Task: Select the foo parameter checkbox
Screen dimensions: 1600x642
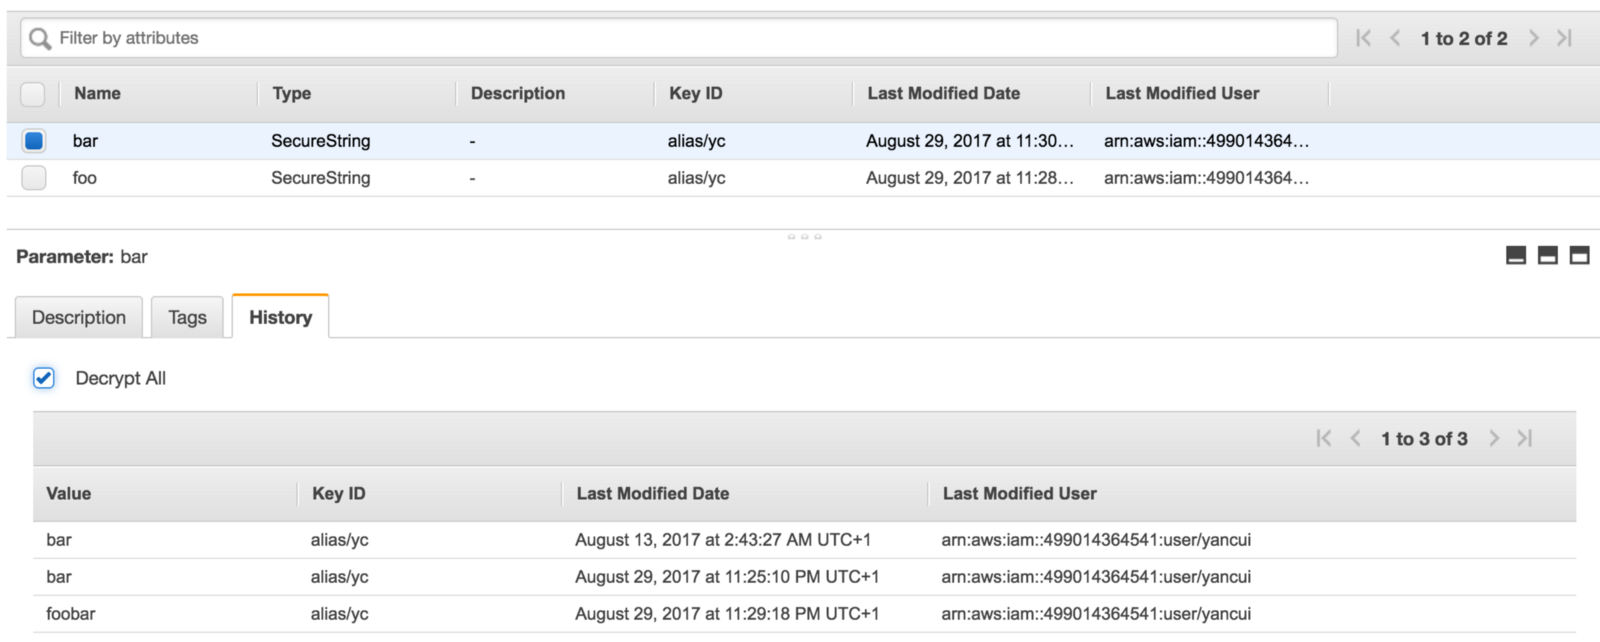Action: [33, 178]
